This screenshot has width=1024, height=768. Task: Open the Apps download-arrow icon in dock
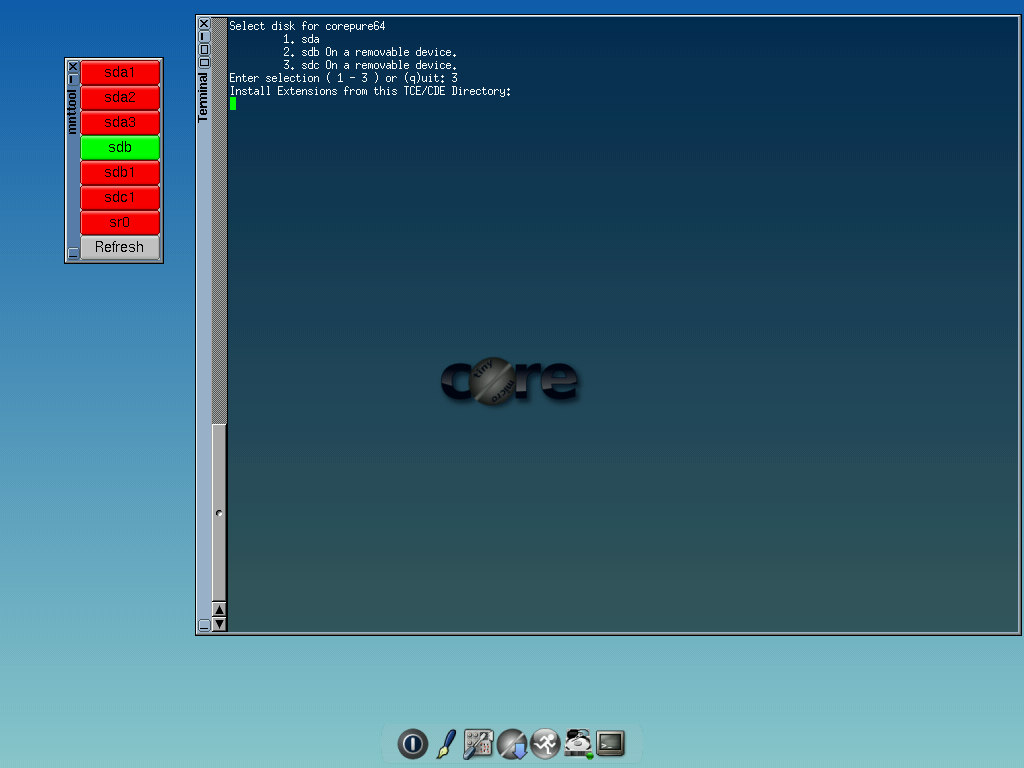[512, 744]
